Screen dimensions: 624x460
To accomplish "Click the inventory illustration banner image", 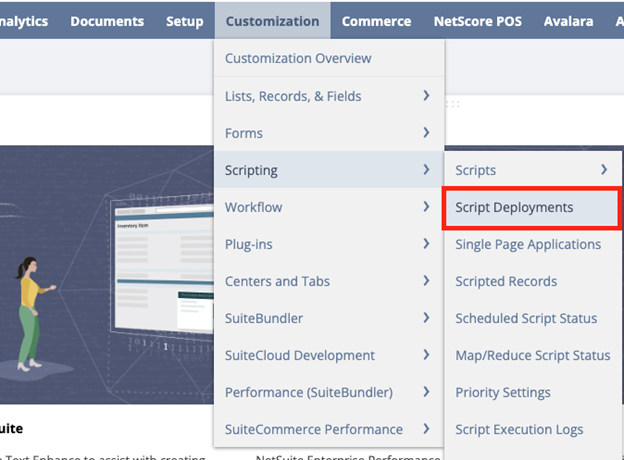I will tap(107, 275).
